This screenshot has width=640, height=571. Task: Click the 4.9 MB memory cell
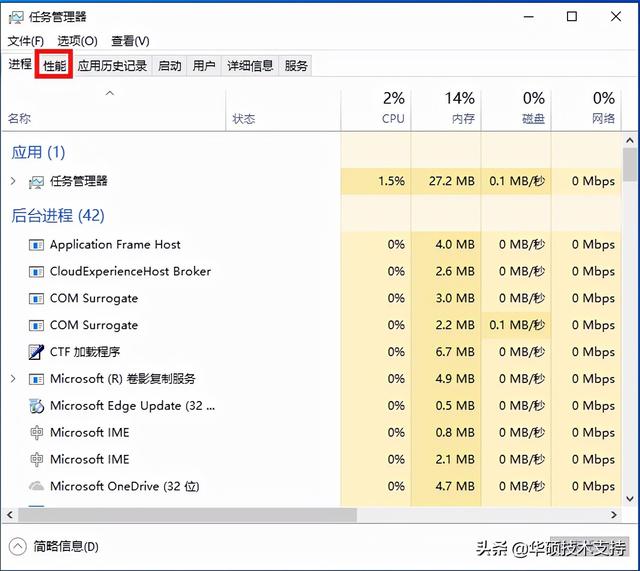[446, 379]
